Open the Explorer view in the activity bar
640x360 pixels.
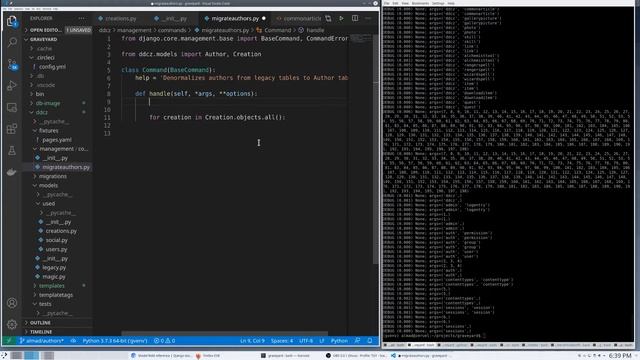click(12, 21)
